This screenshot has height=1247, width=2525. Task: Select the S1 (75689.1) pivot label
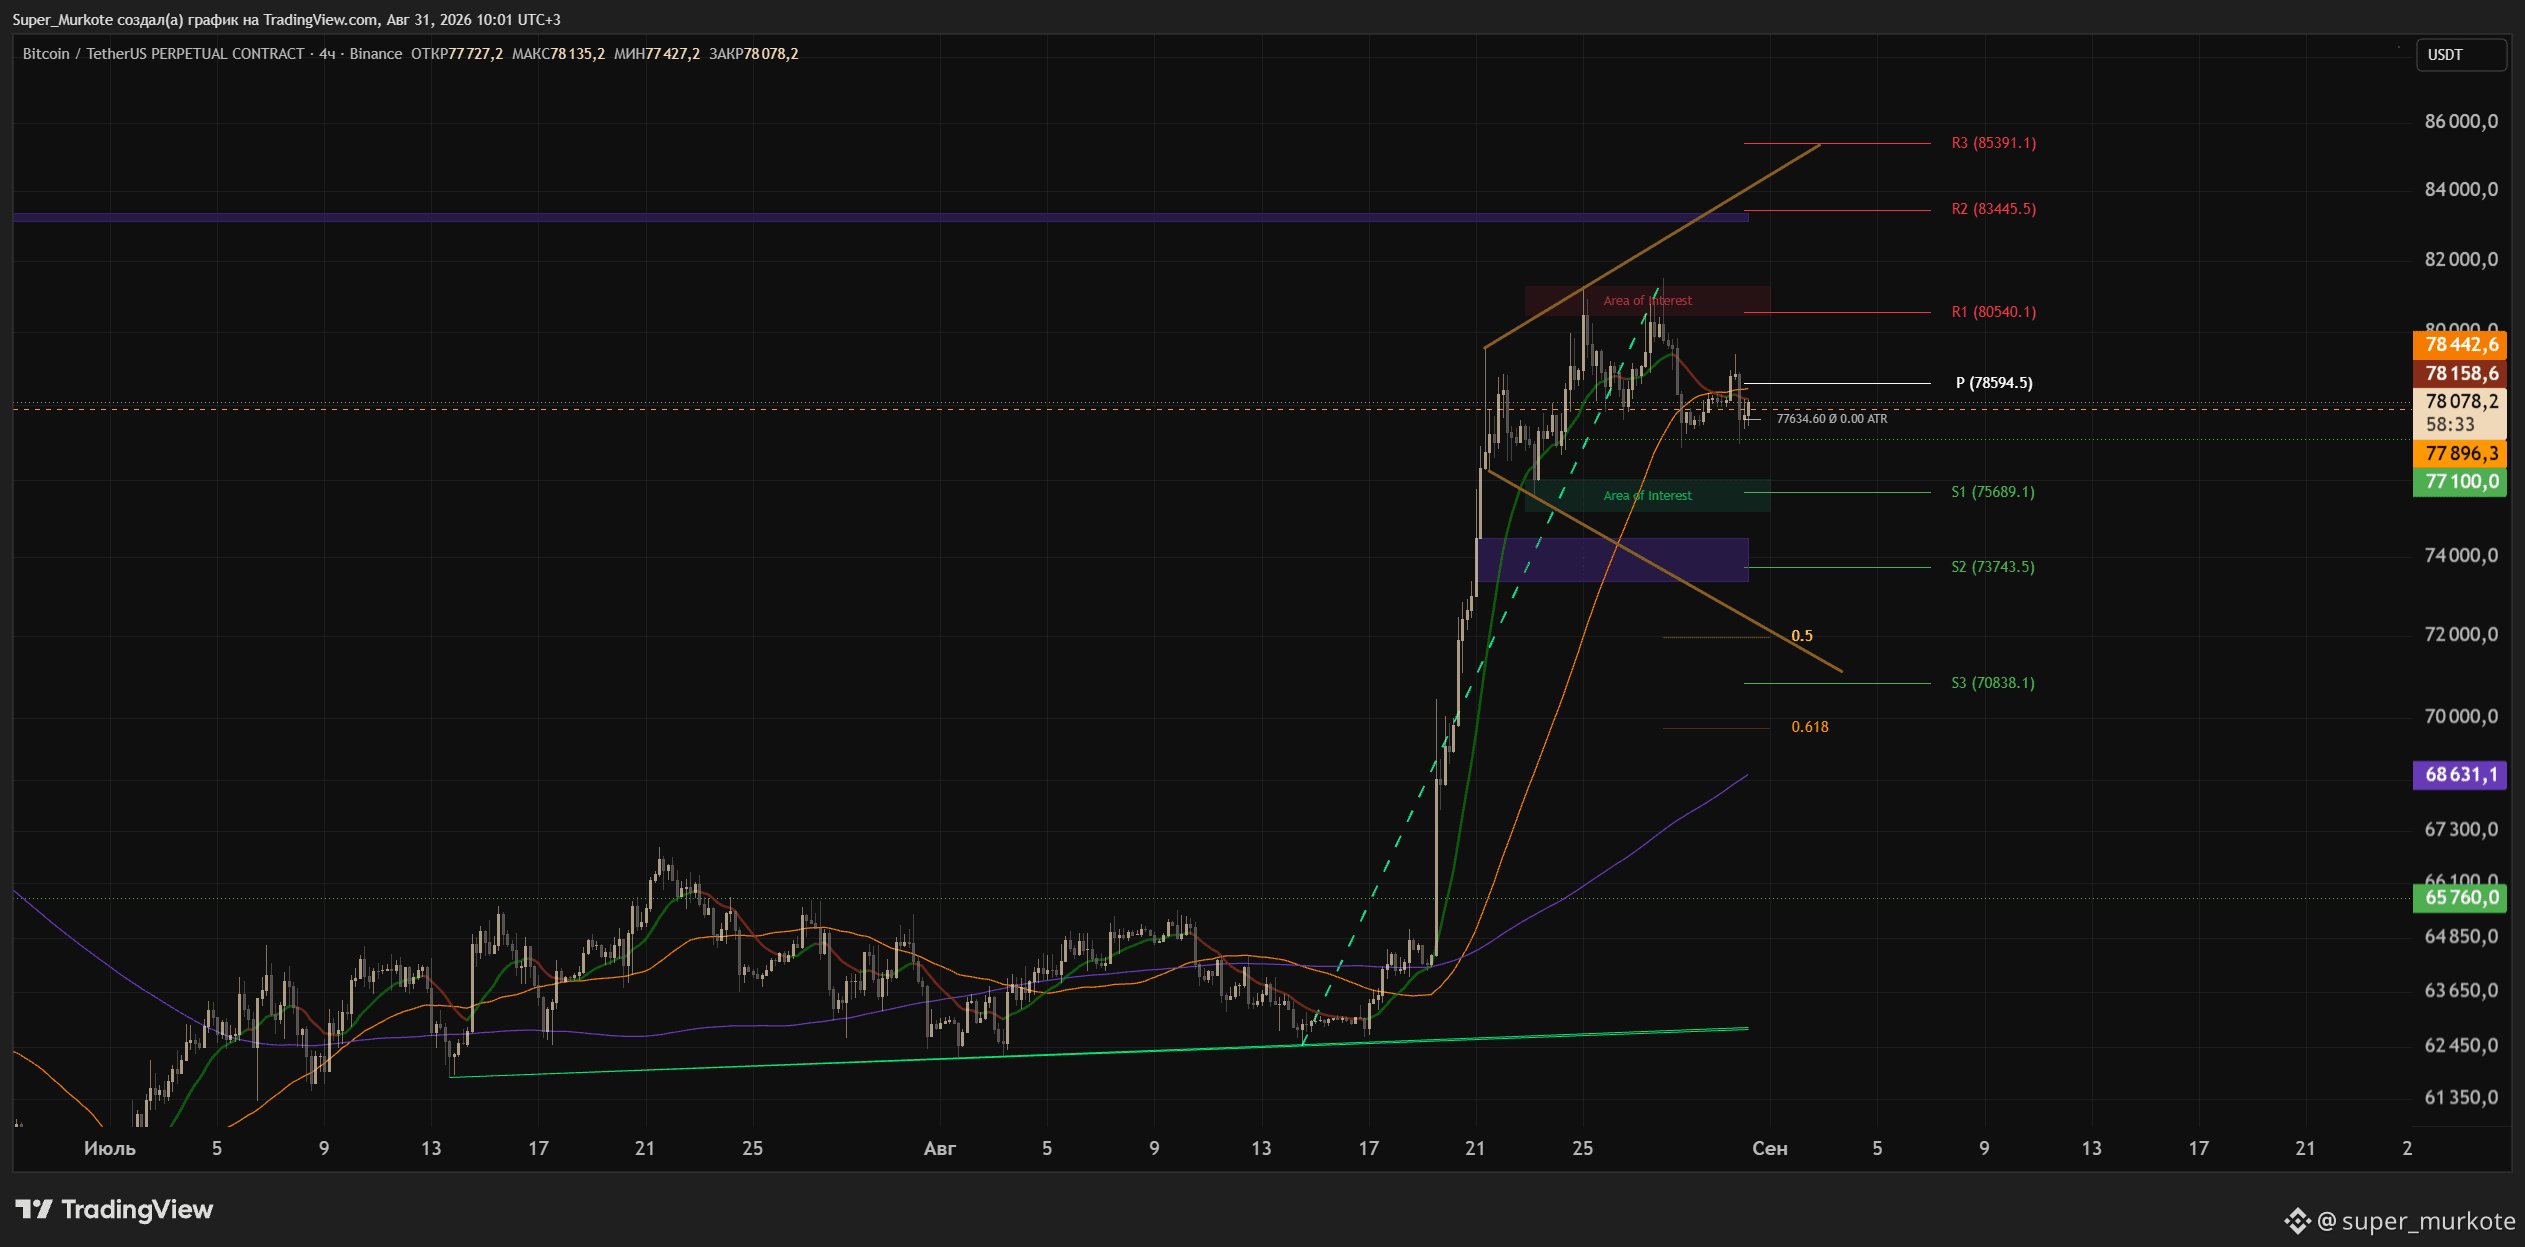click(x=1992, y=492)
